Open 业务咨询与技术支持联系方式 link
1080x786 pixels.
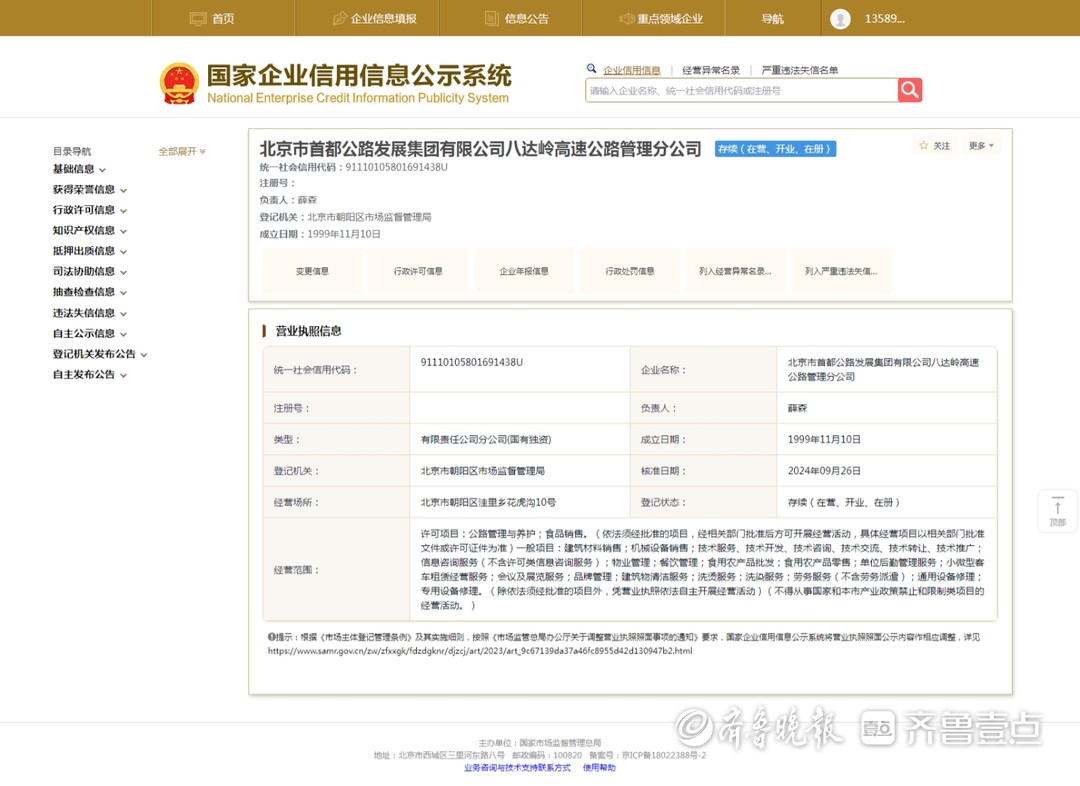coord(517,767)
